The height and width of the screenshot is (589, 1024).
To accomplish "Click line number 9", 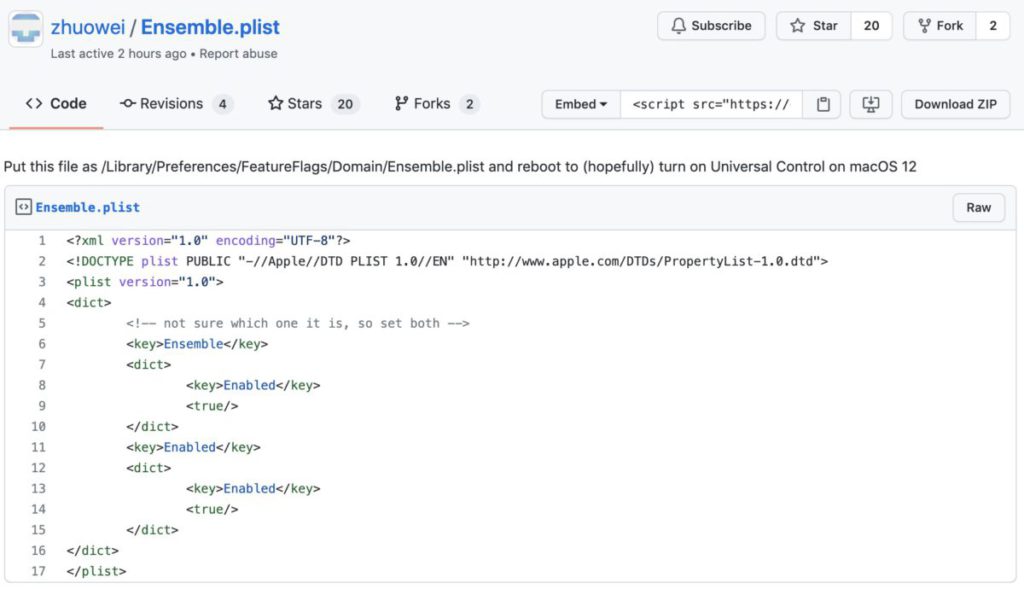I will pos(42,406).
